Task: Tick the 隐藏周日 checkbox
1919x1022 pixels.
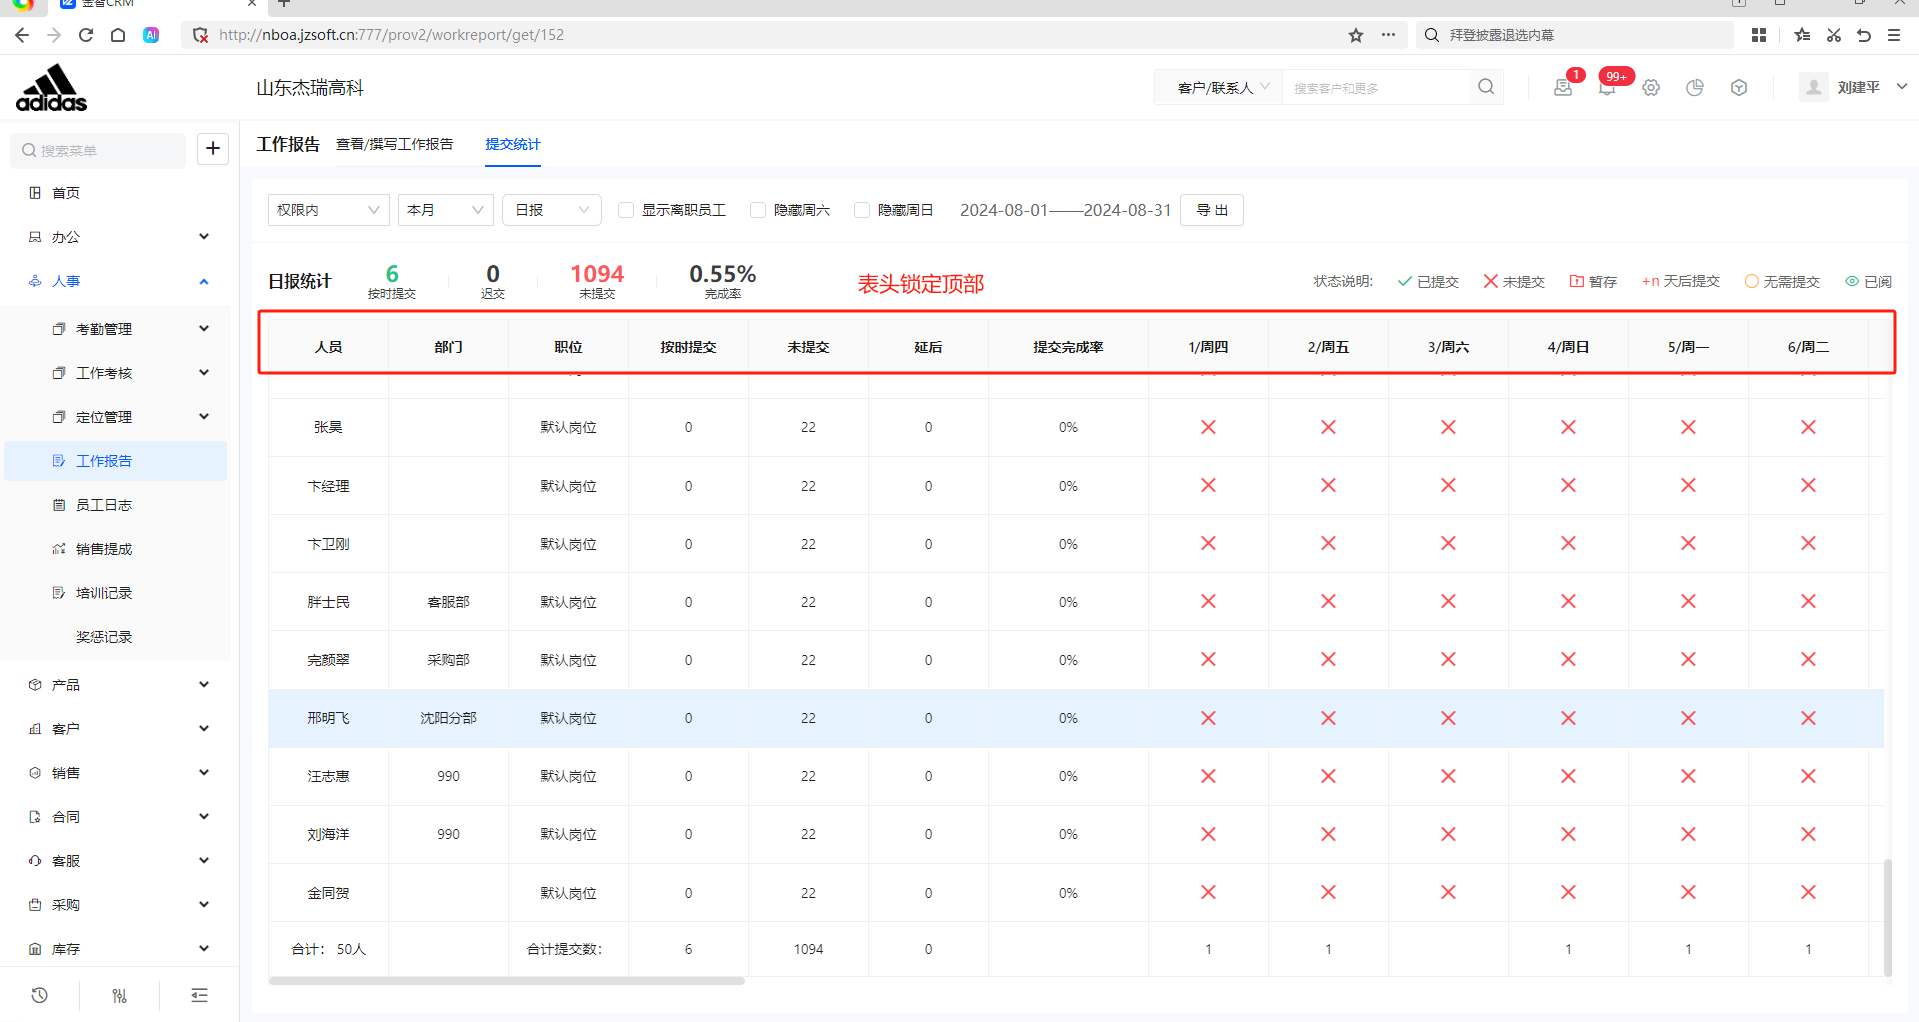Action: pyautogui.click(x=862, y=210)
